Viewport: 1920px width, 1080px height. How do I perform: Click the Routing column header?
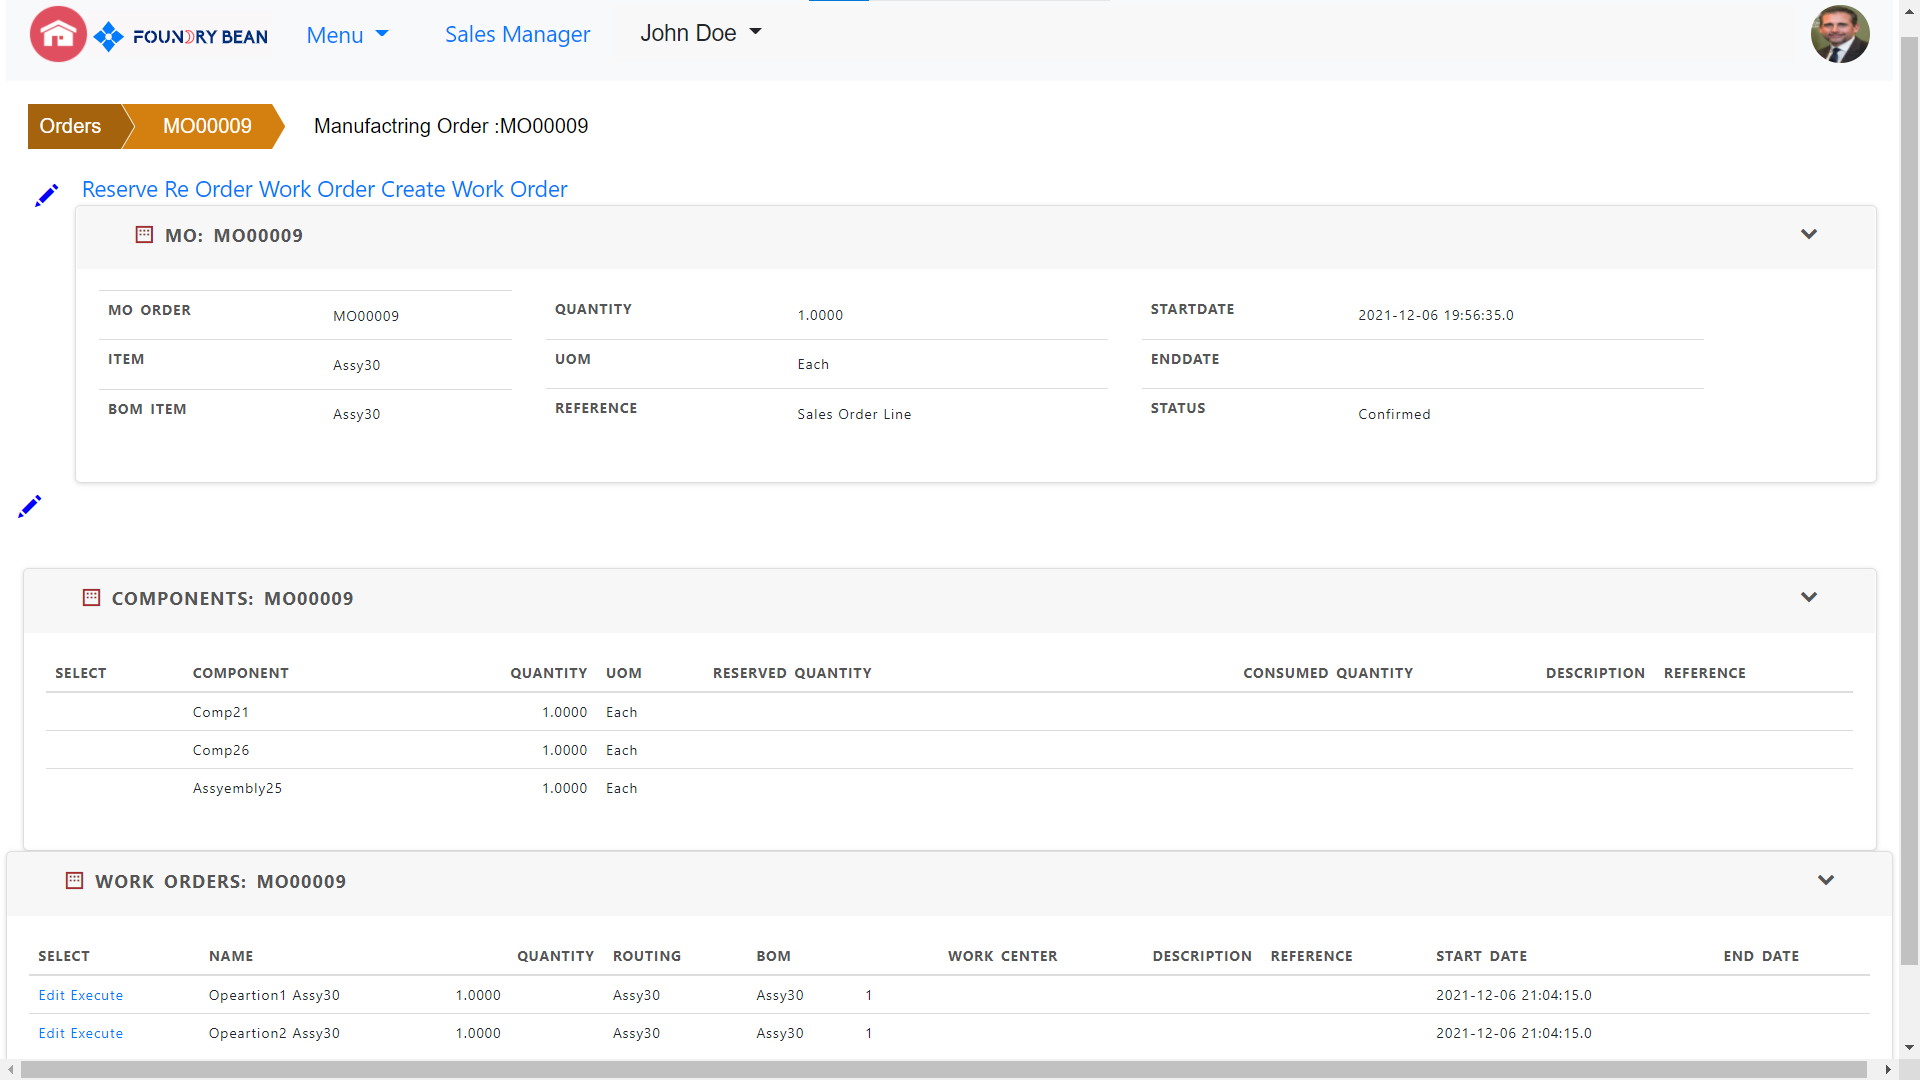(x=647, y=956)
